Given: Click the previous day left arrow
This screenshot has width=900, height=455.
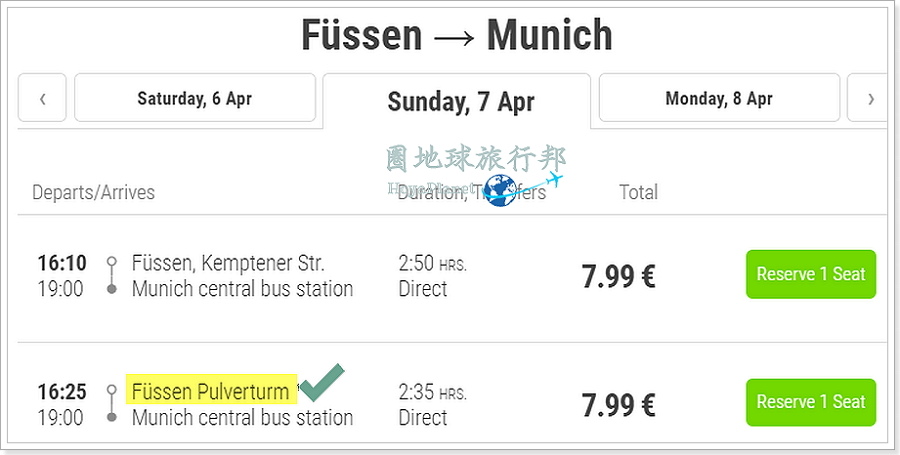Looking at the screenshot, I should point(42,98).
